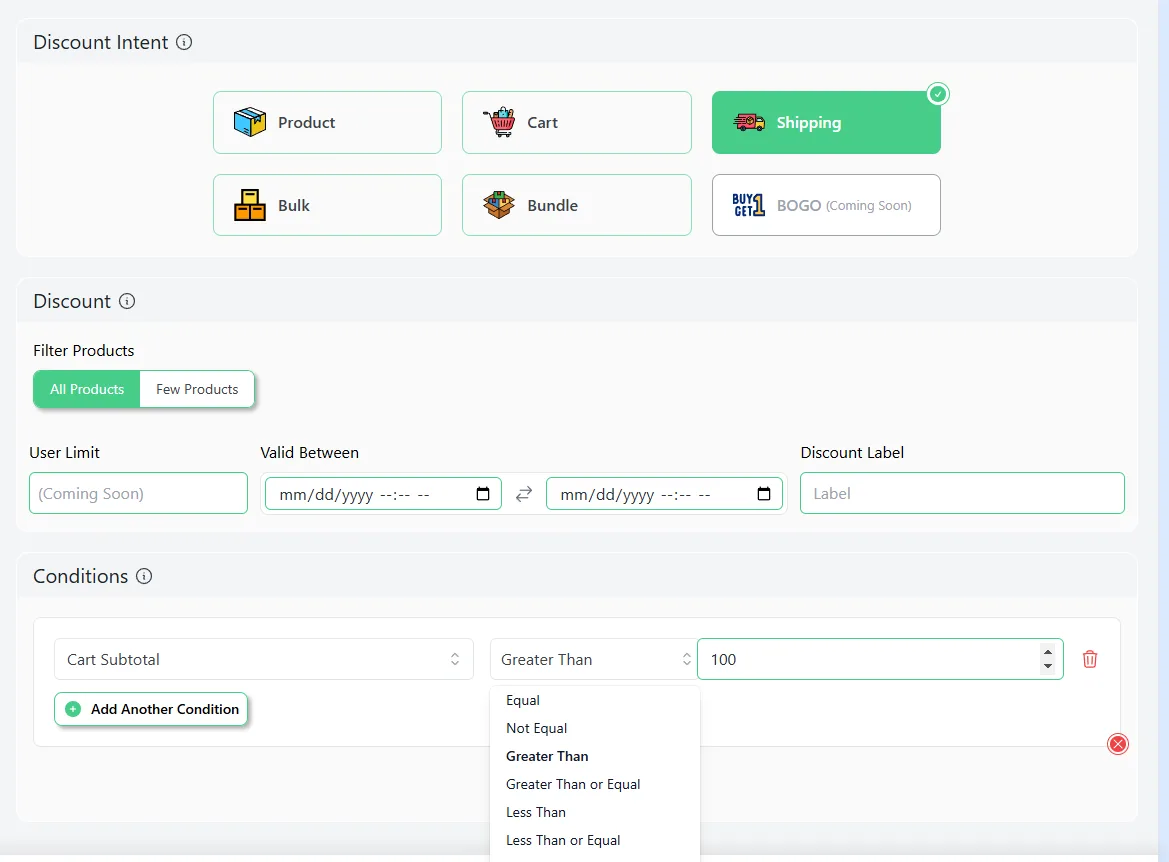Choose the Cart discount intent card
1169x862 pixels.
click(x=576, y=123)
